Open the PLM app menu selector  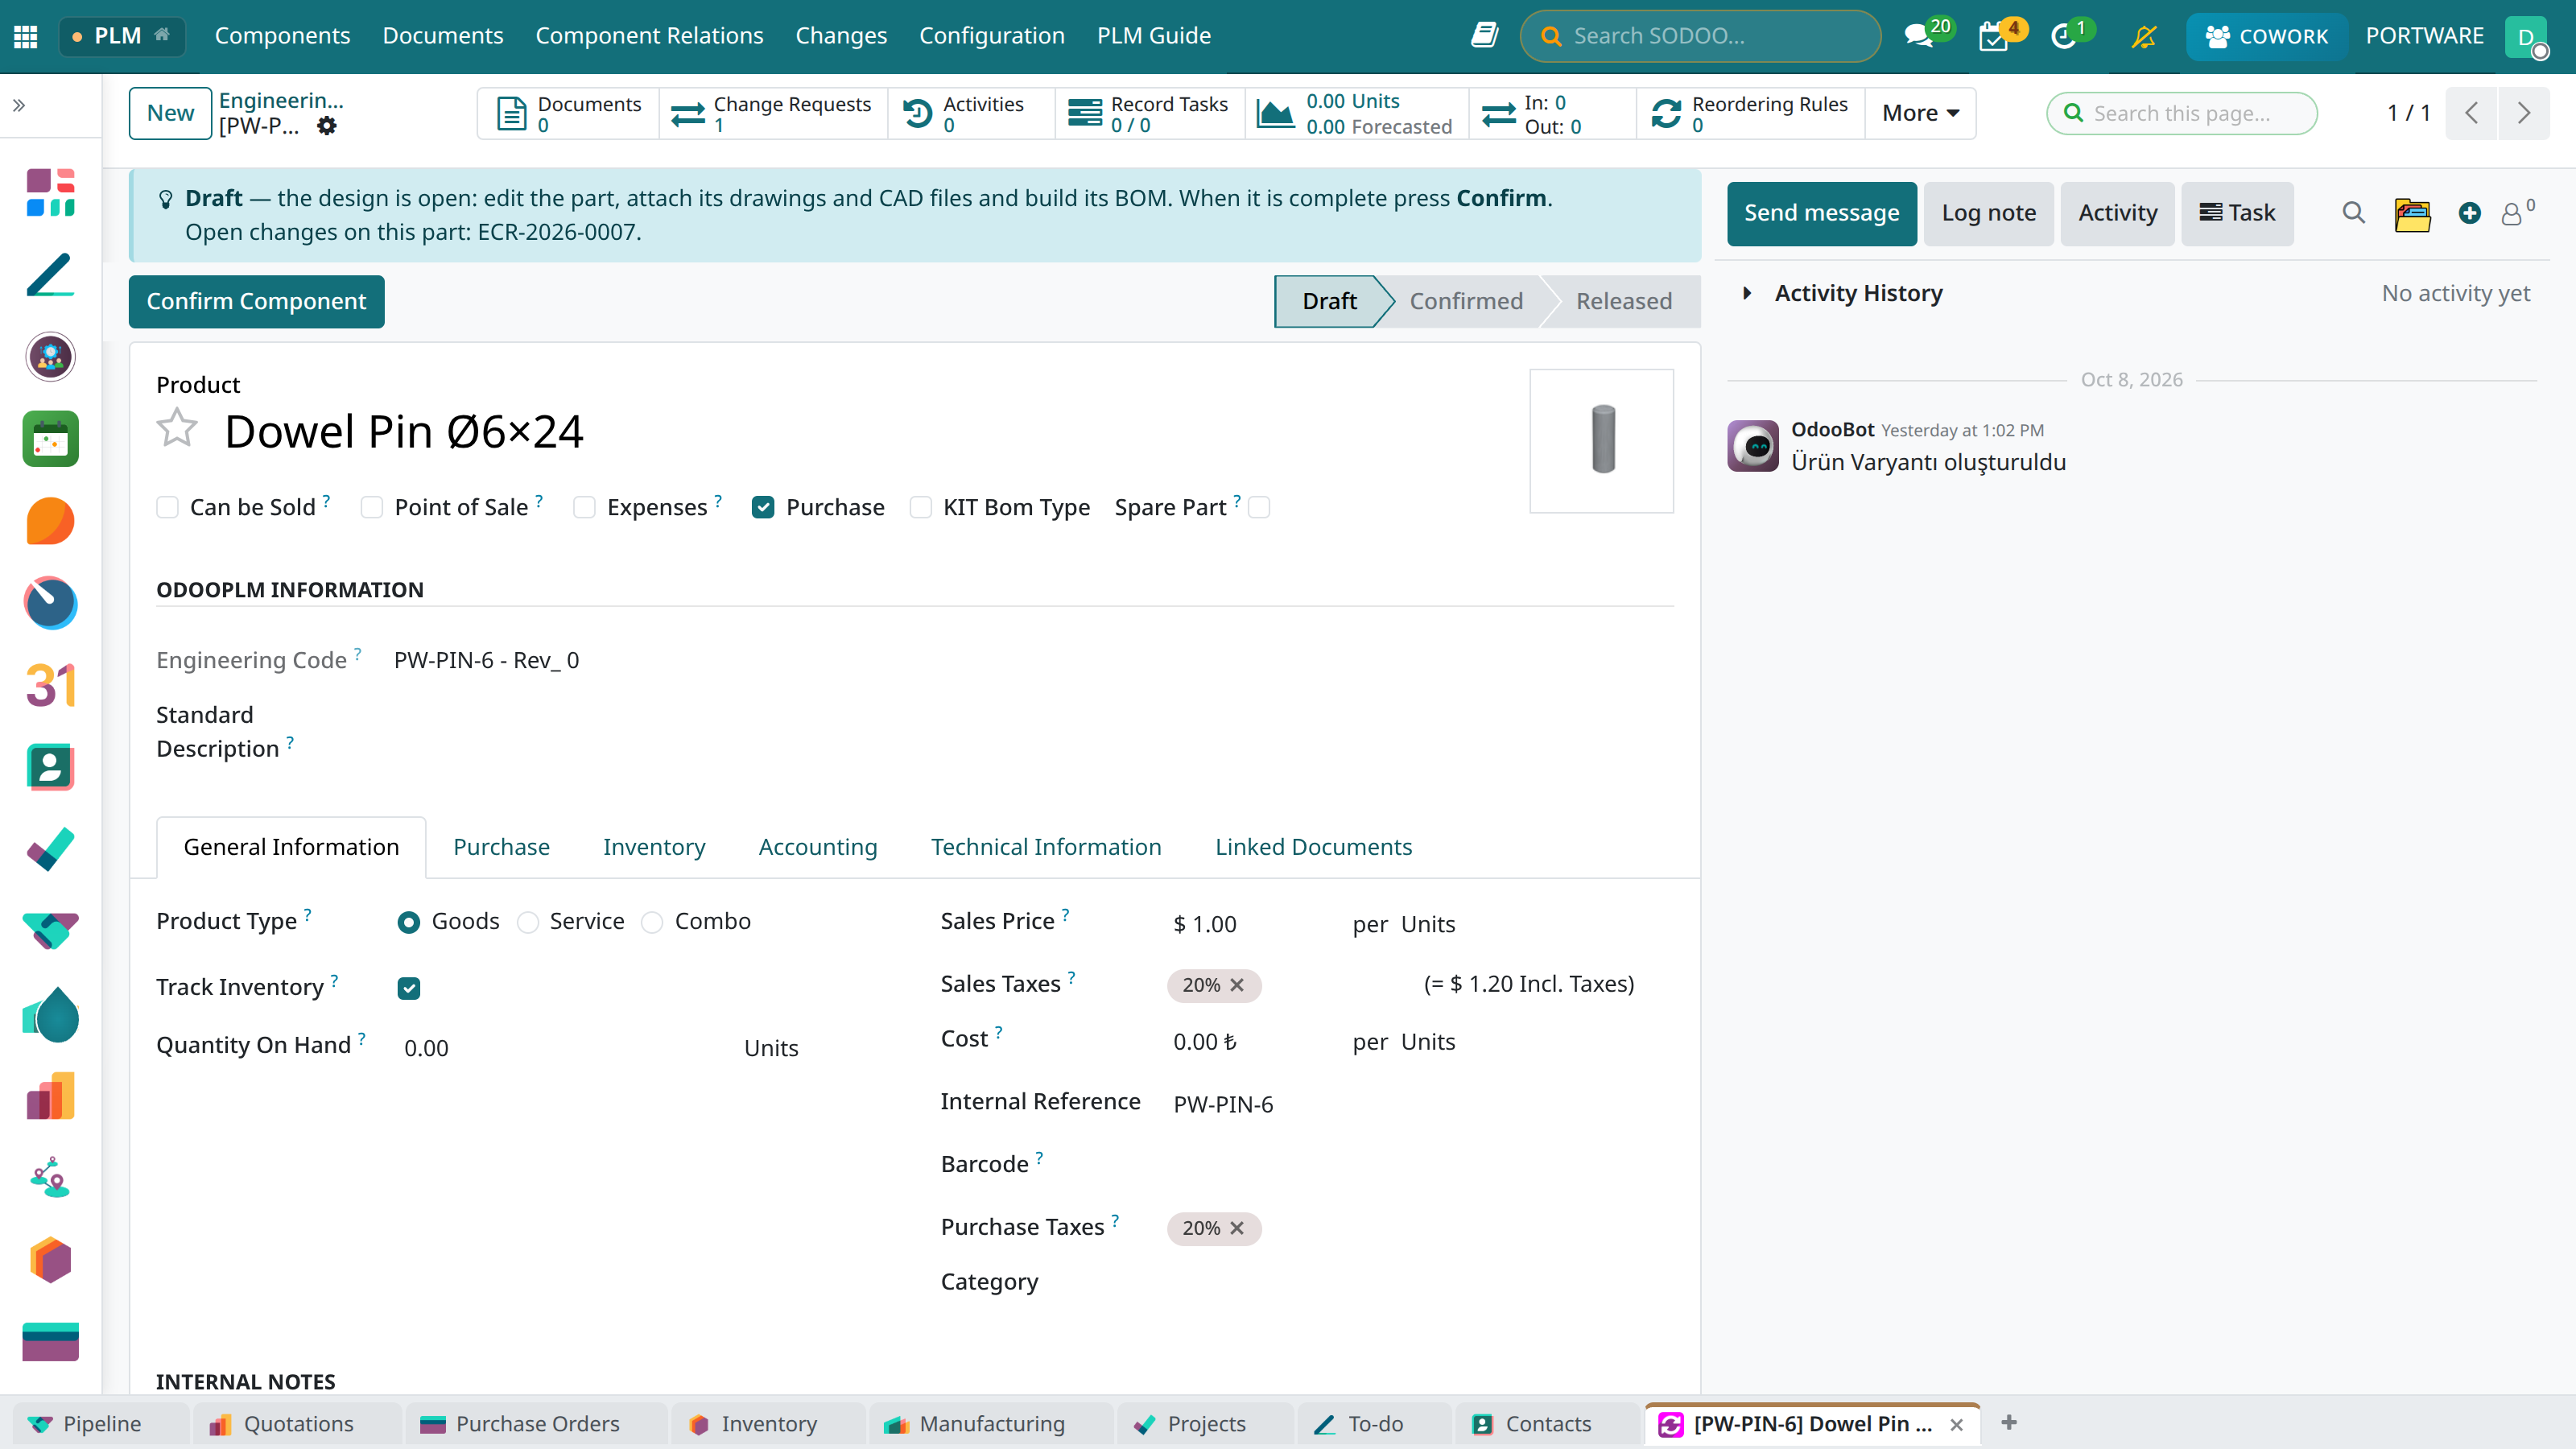pyautogui.click(x=122, y=36)
